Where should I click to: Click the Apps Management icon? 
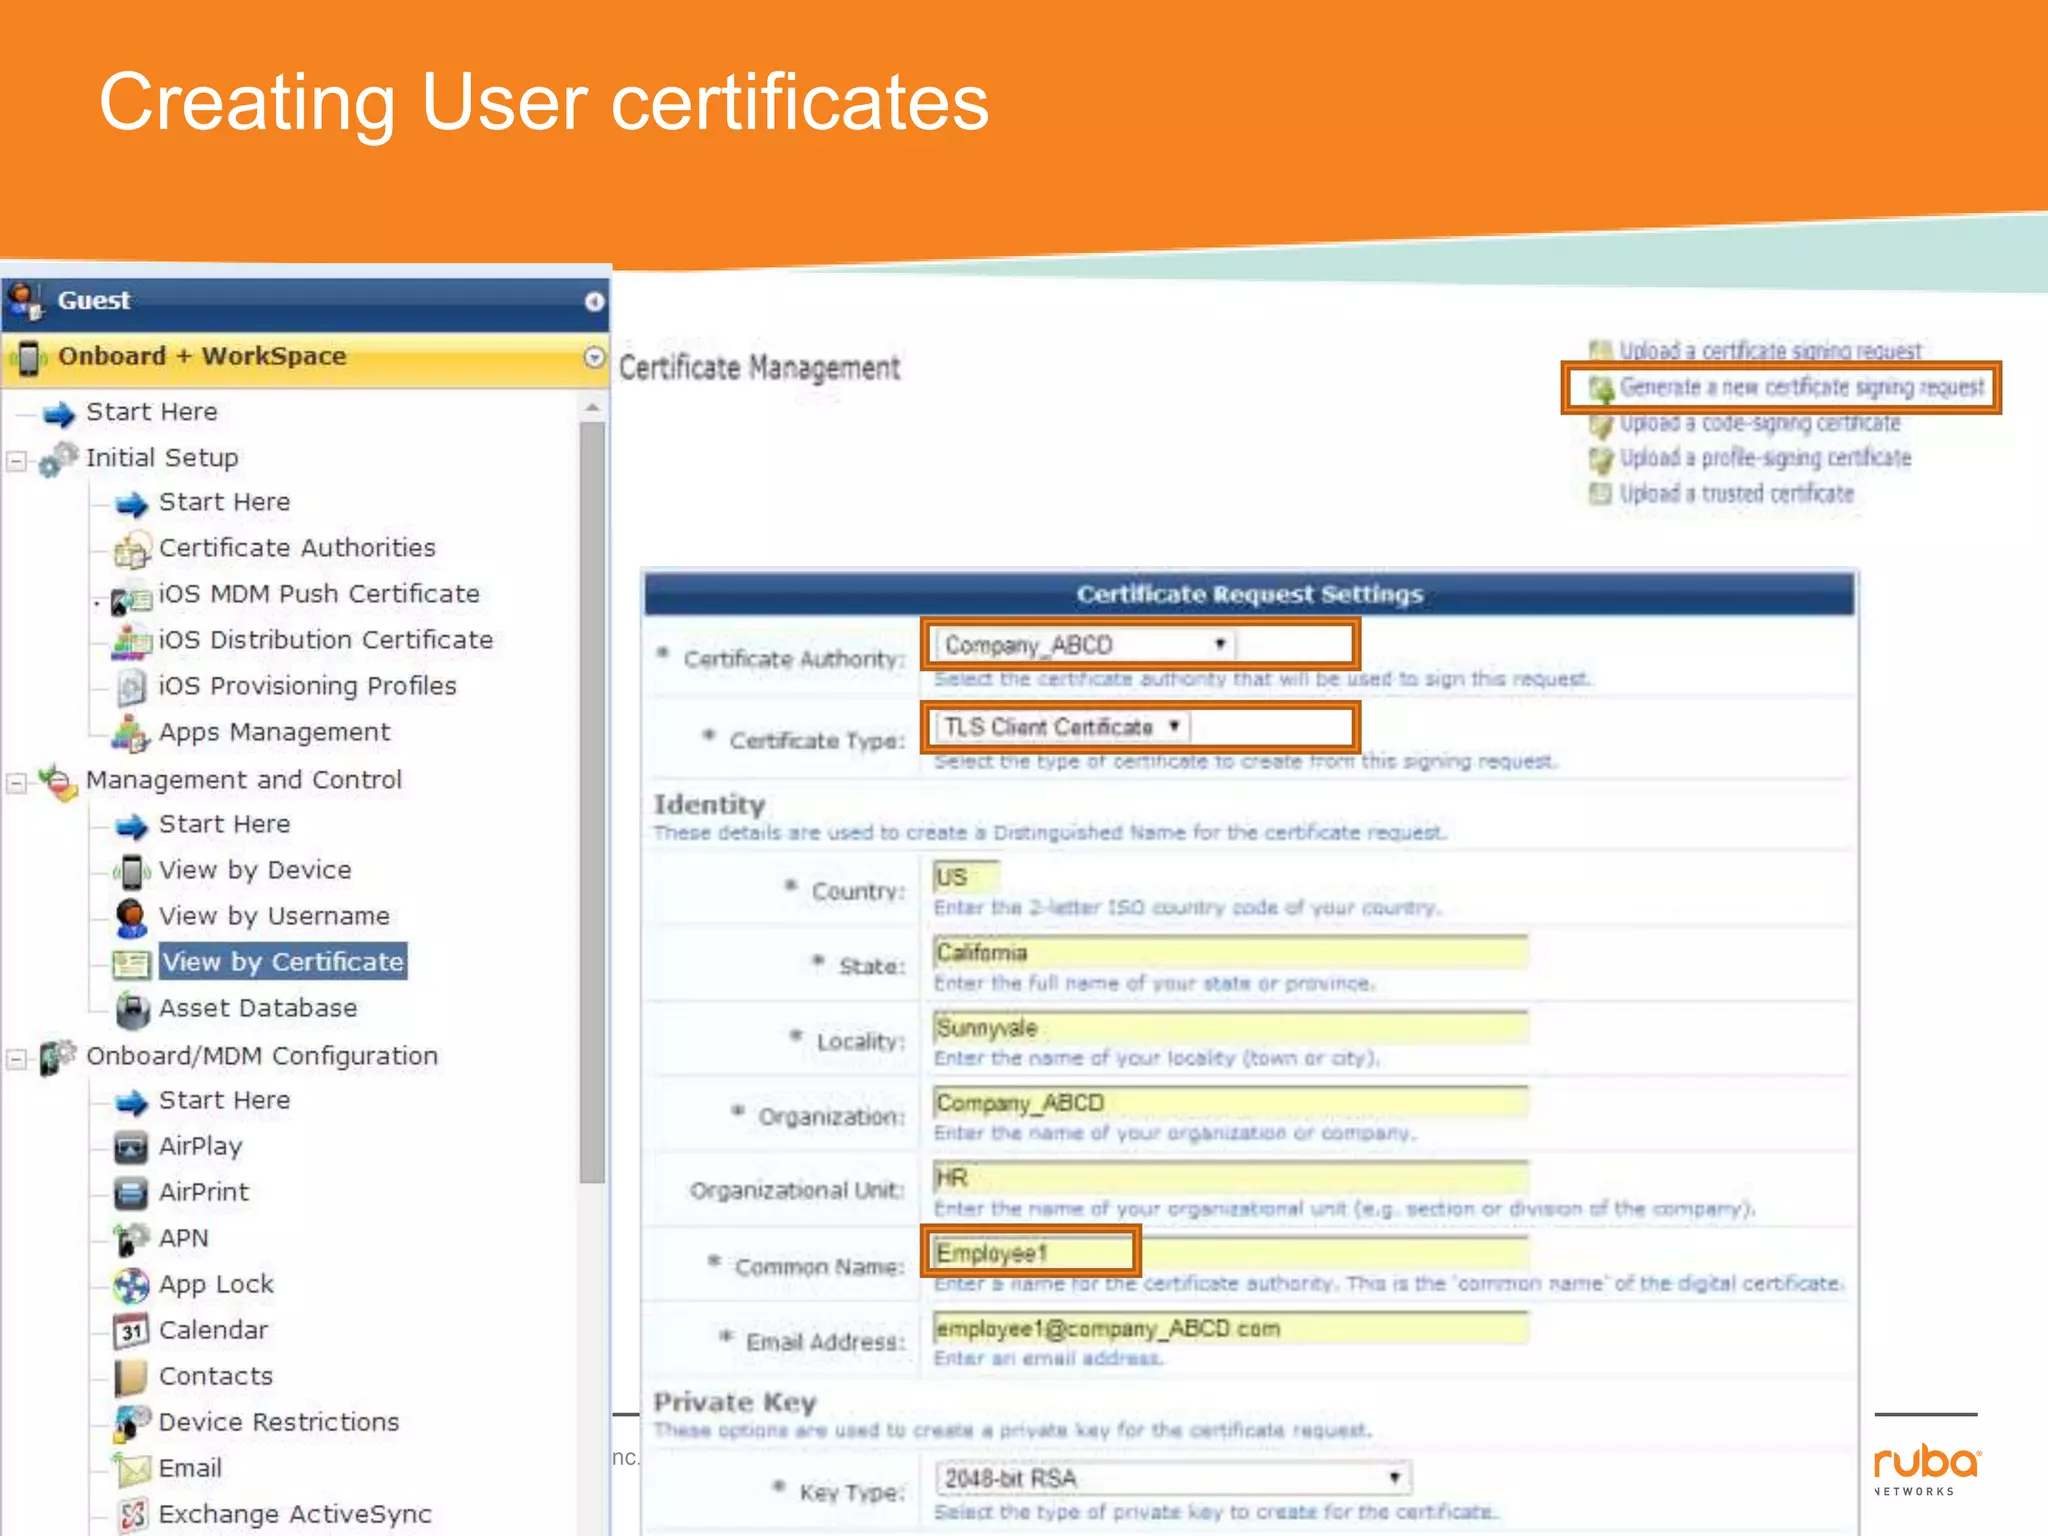click(x=131, y=734)
